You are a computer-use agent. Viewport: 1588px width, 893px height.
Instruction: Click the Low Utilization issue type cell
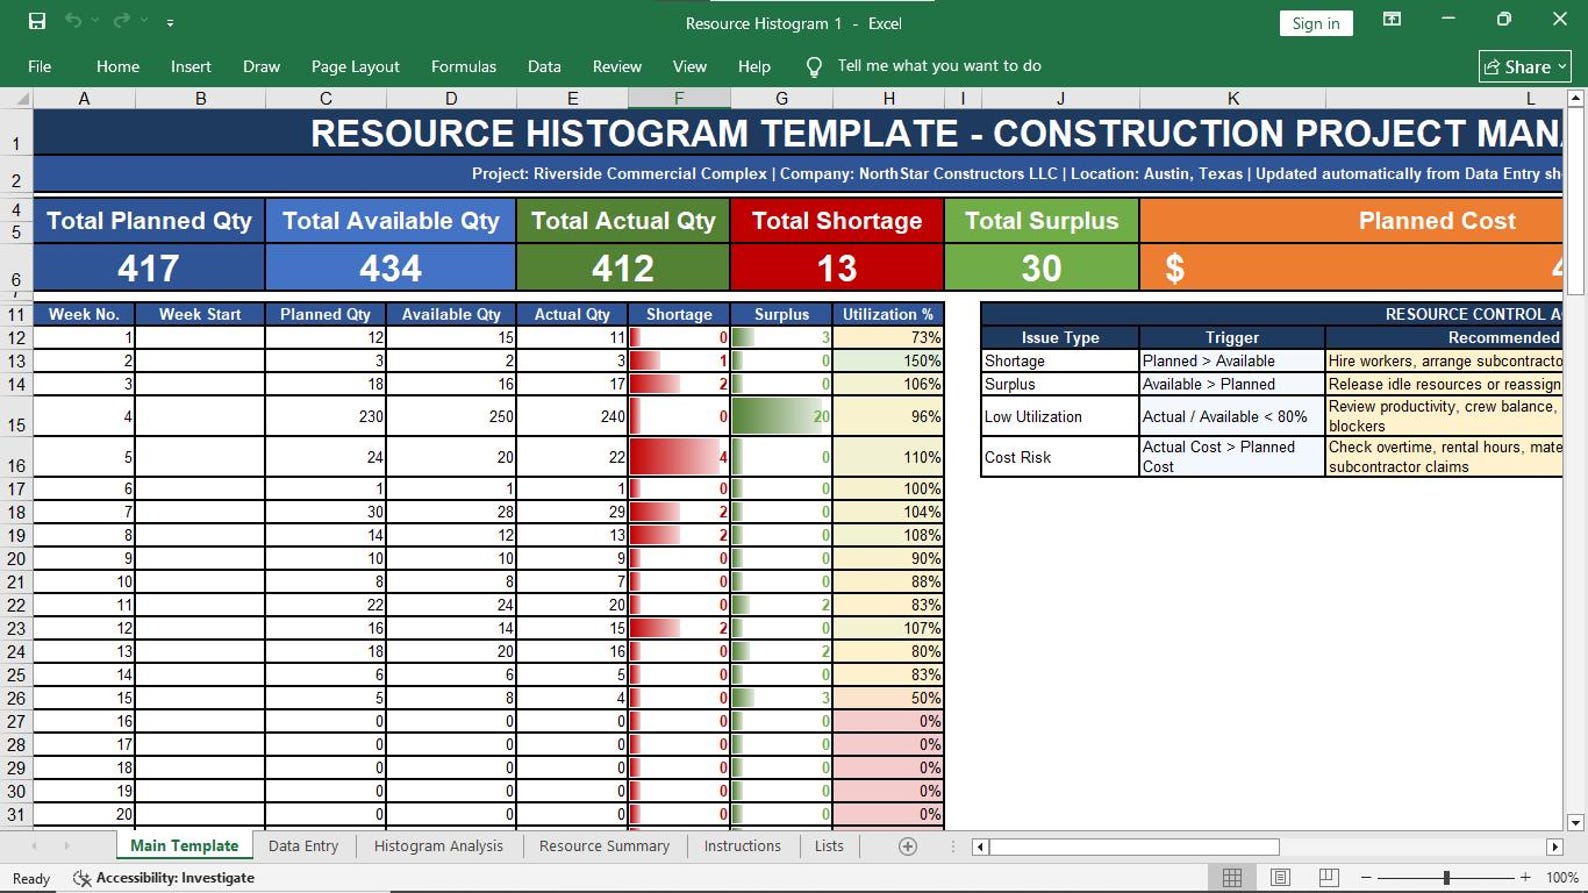coord(1060,416)
